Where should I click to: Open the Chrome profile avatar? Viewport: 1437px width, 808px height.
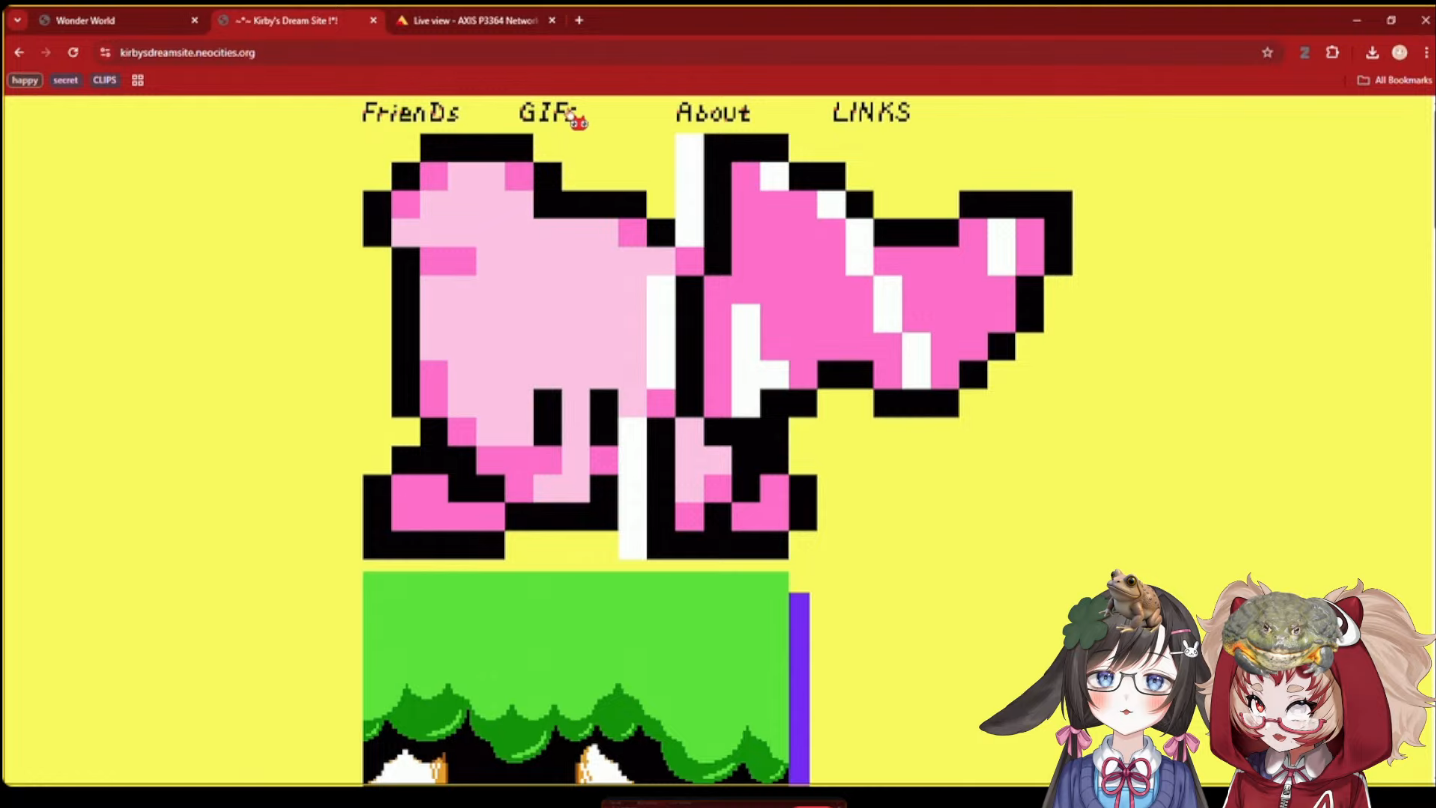pyautogui.click(x=1400, y=53)
